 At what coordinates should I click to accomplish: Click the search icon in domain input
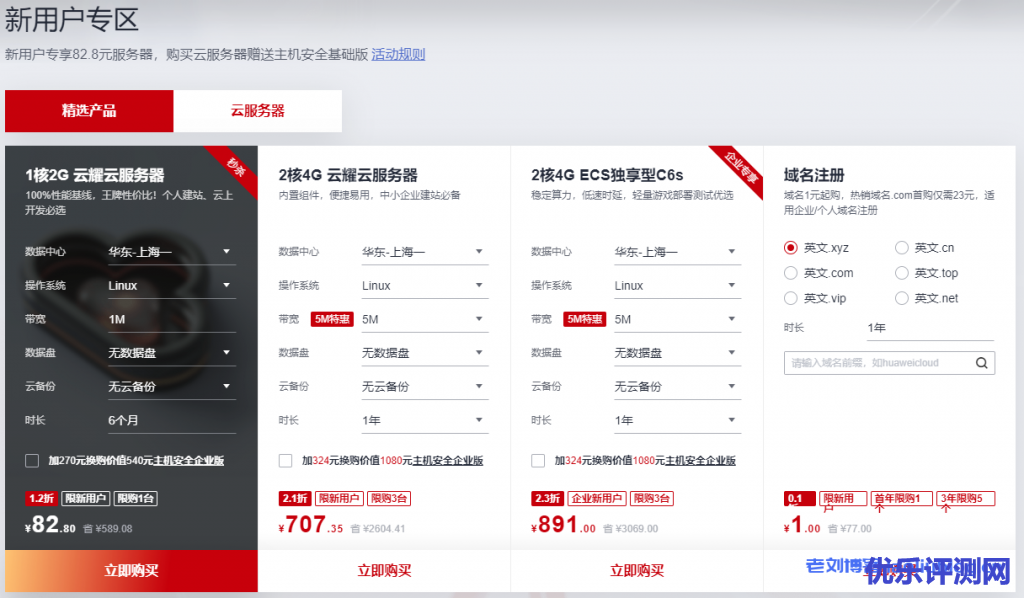(981, 363)
